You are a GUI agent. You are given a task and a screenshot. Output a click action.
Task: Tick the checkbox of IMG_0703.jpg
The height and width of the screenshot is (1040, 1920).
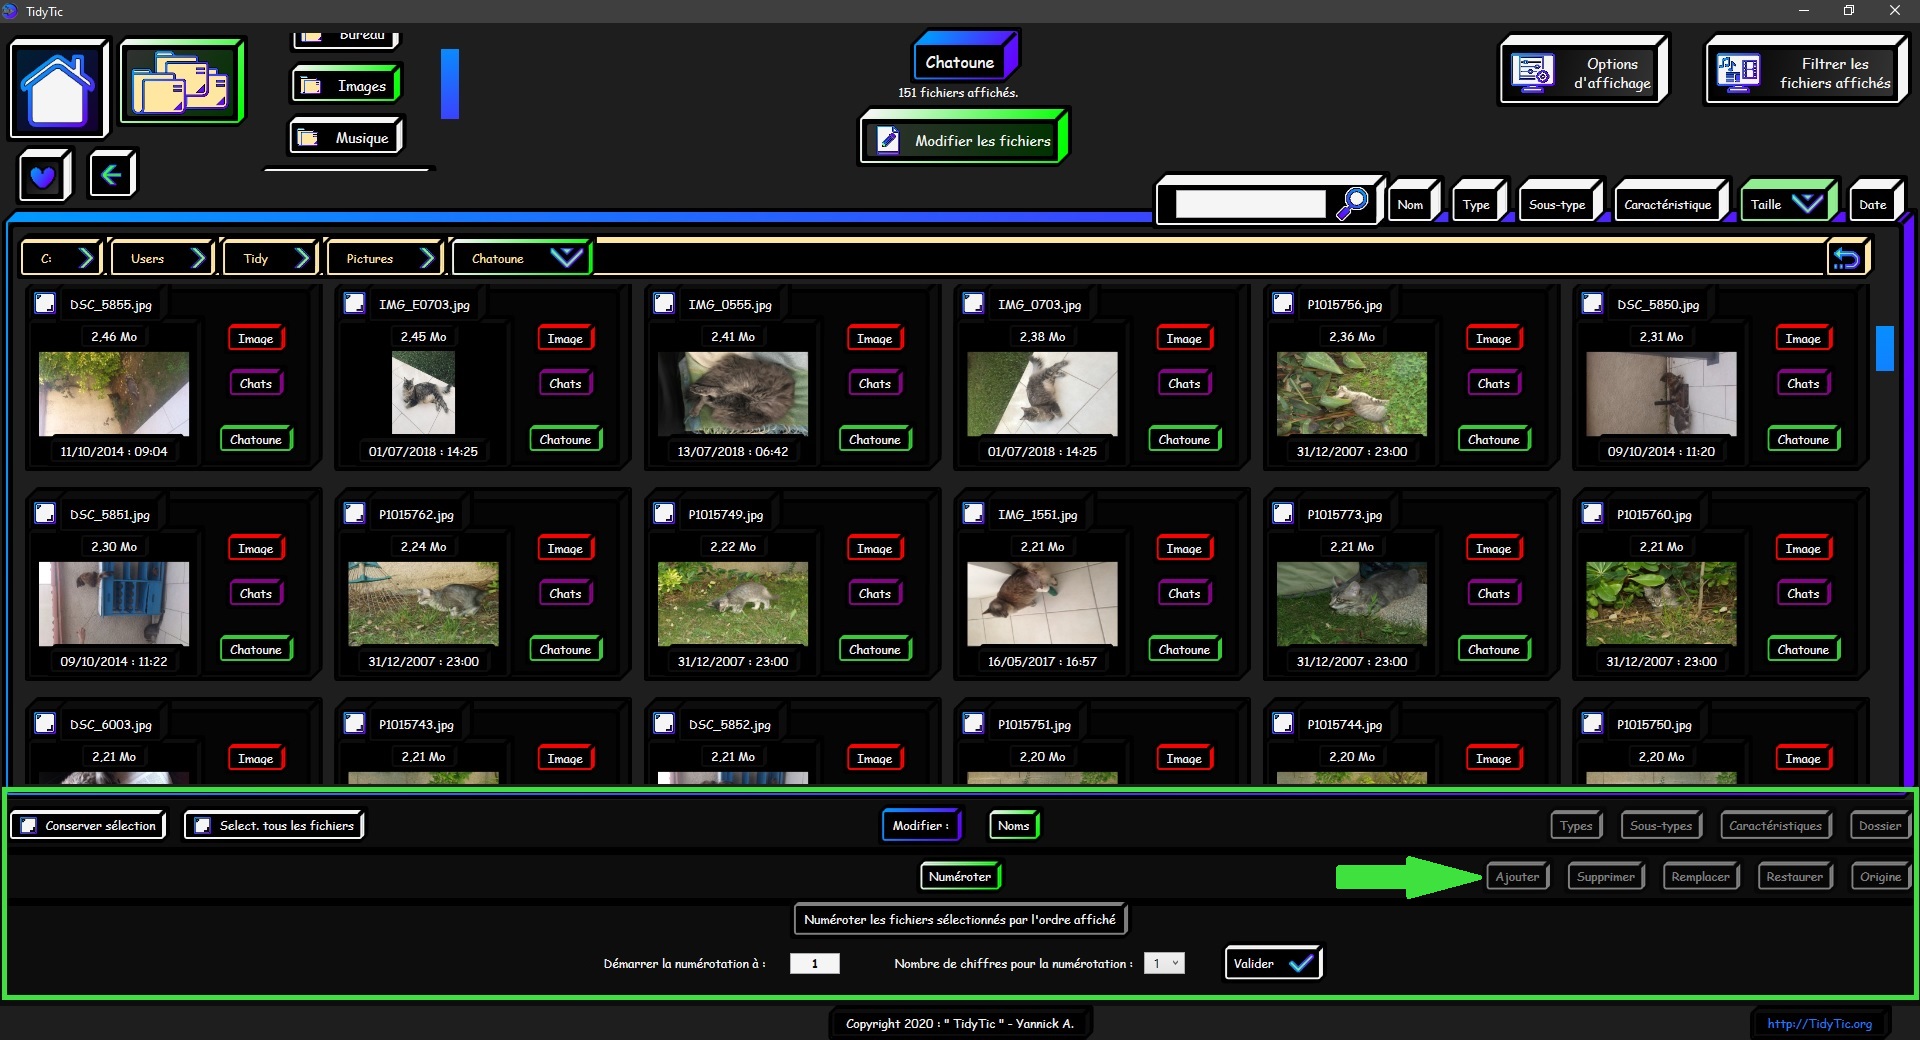coord(973,303)
